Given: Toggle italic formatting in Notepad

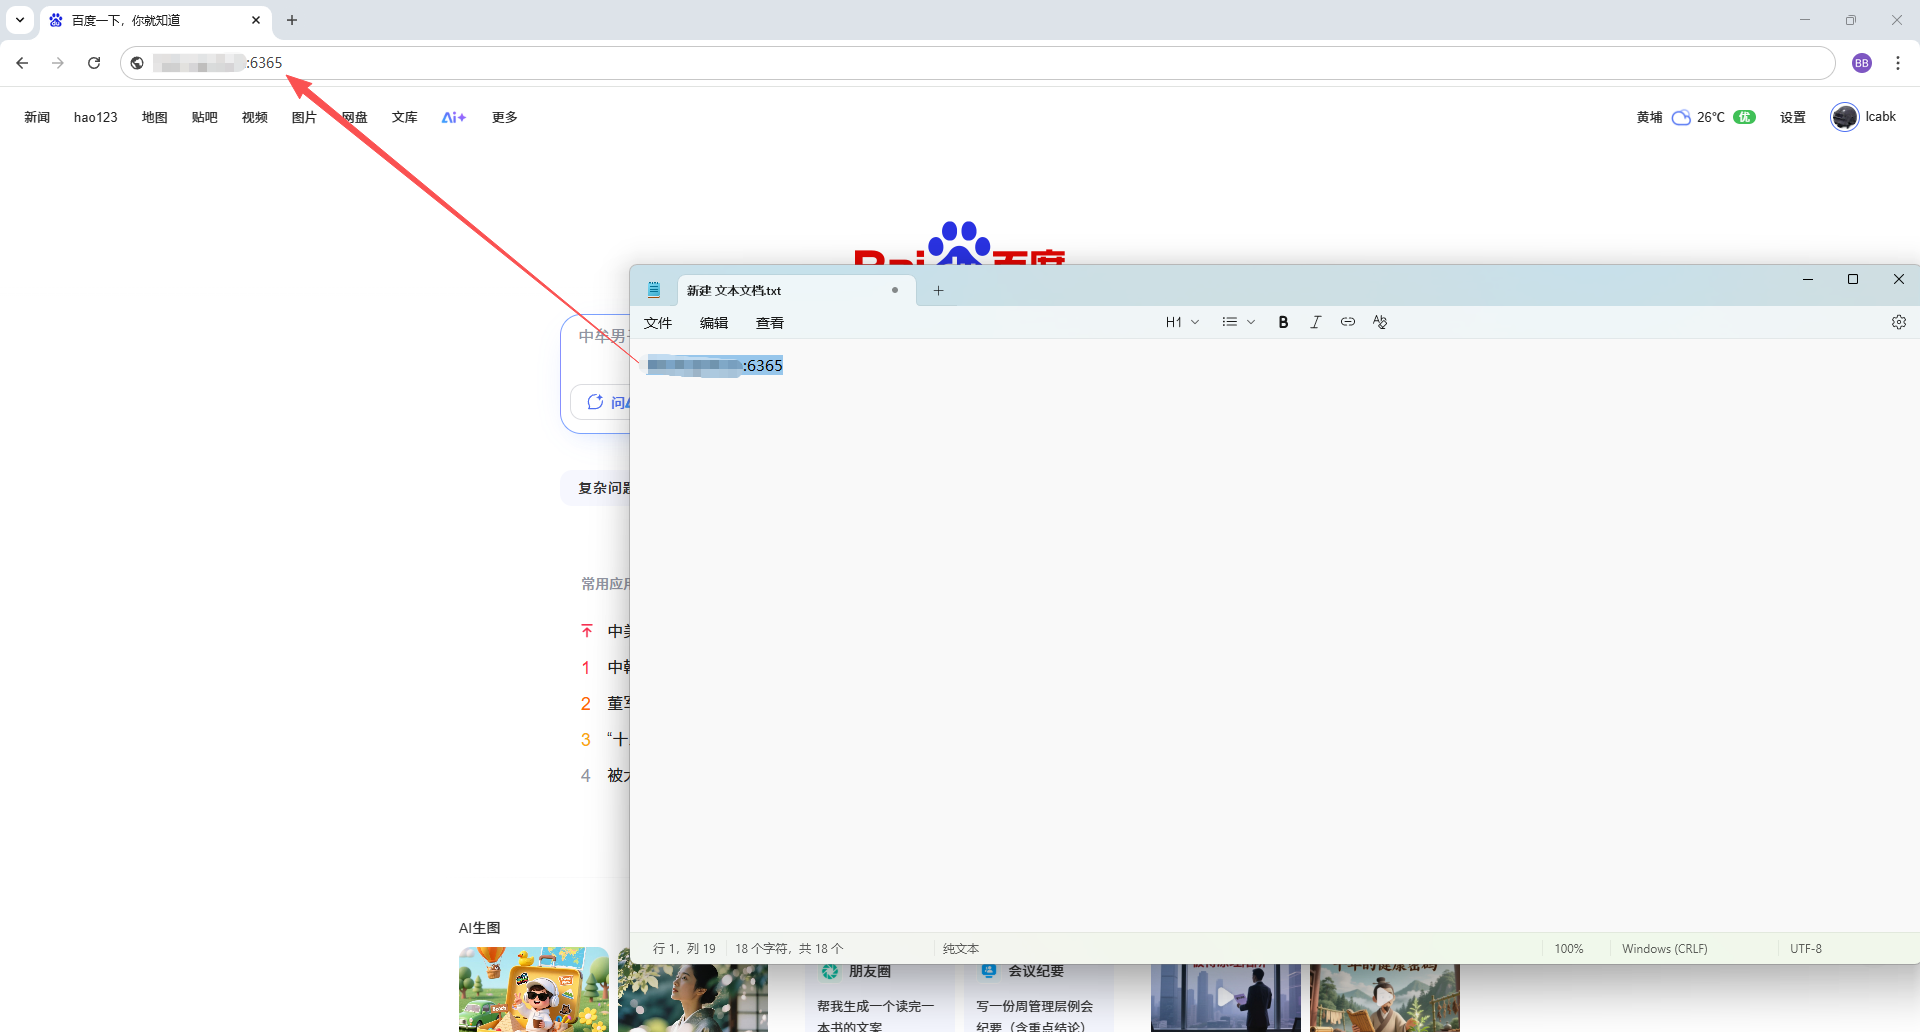Looking at the screenshot, I should [x=1315, y=322].
